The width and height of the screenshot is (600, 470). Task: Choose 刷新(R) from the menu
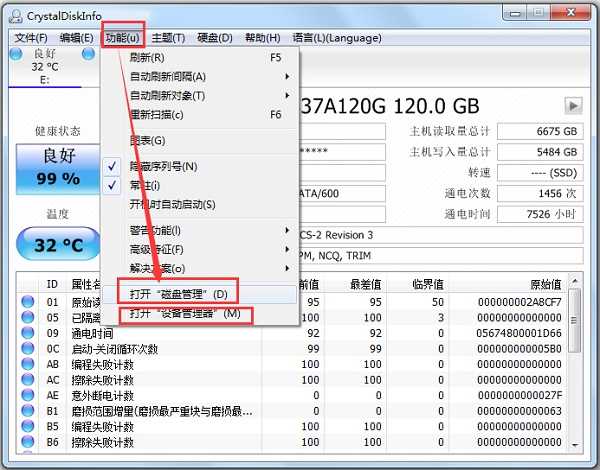coord(200,57)
